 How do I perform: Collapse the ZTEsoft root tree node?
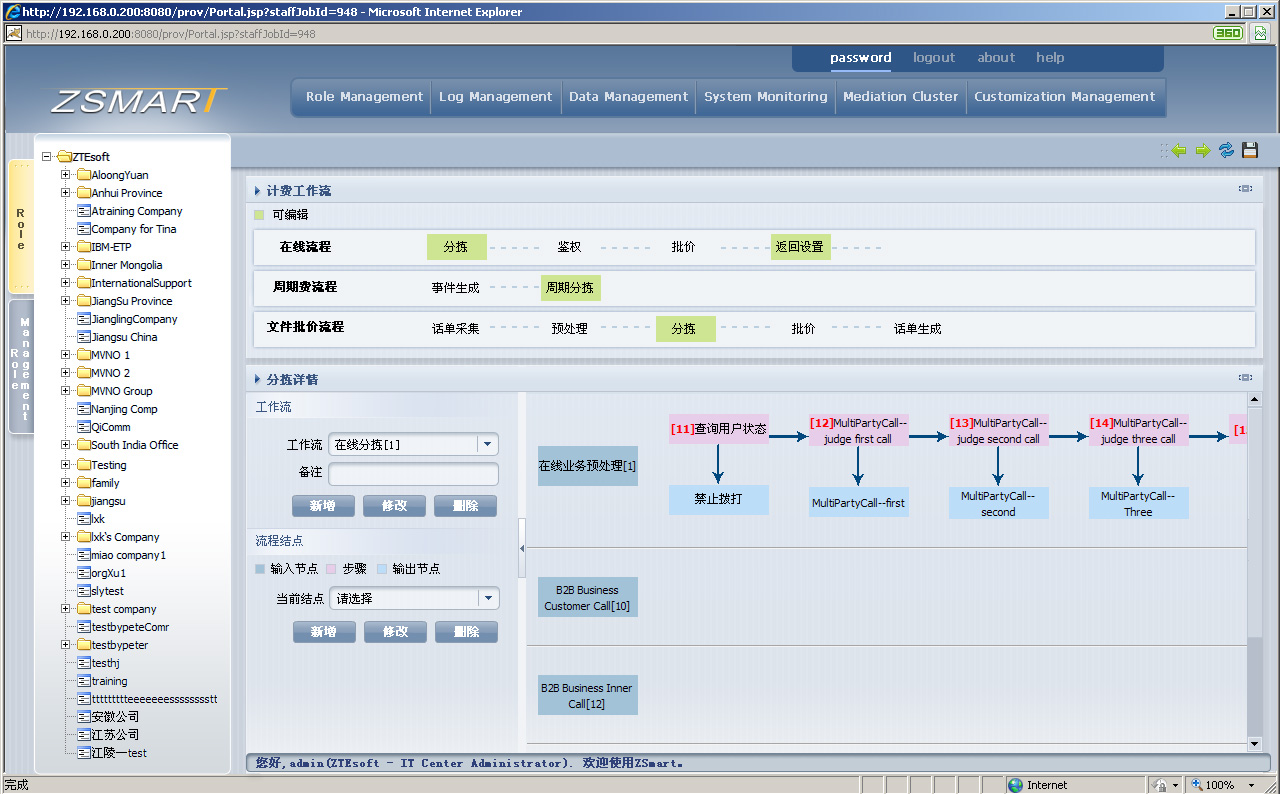click(47, 157)
